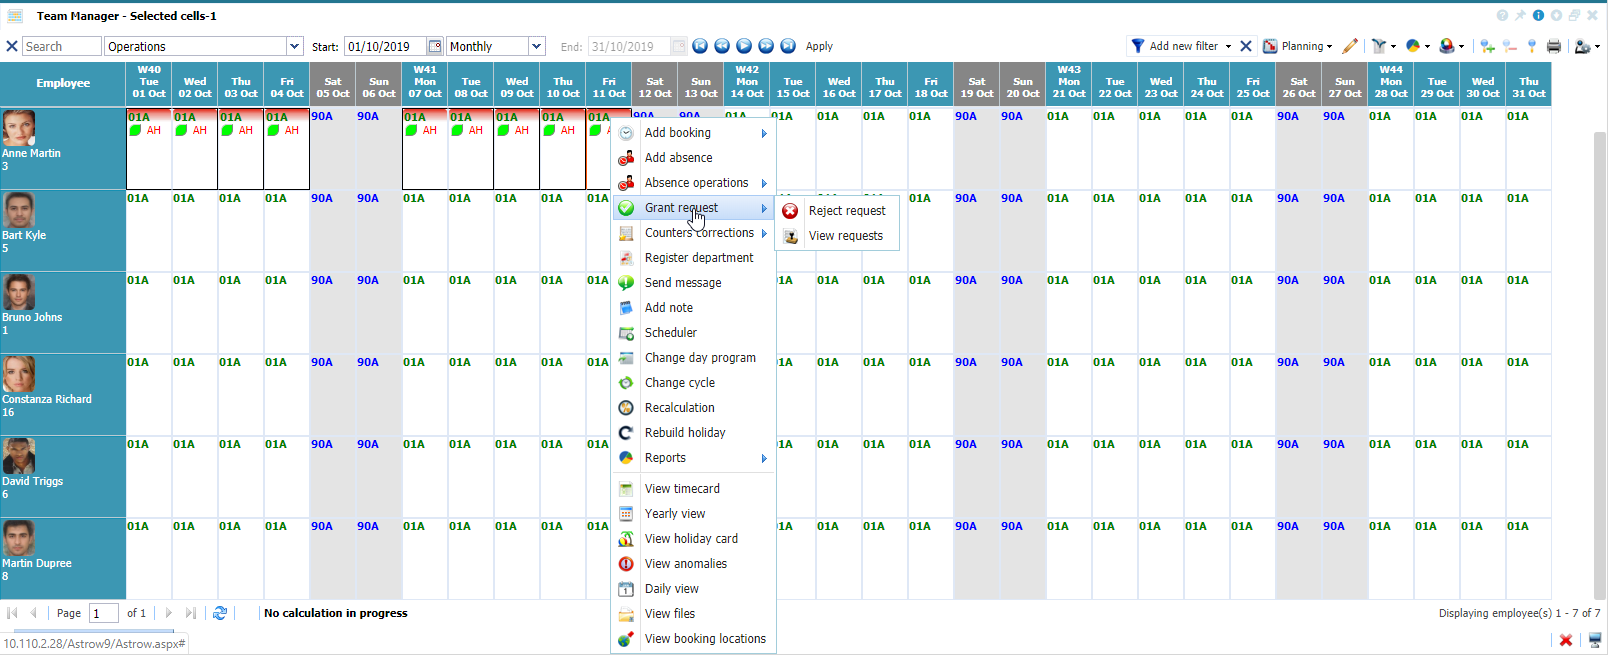The height and width of the screenshot is (655, 1608).
Task: Clear the search with the X icon
Action: 12,46
